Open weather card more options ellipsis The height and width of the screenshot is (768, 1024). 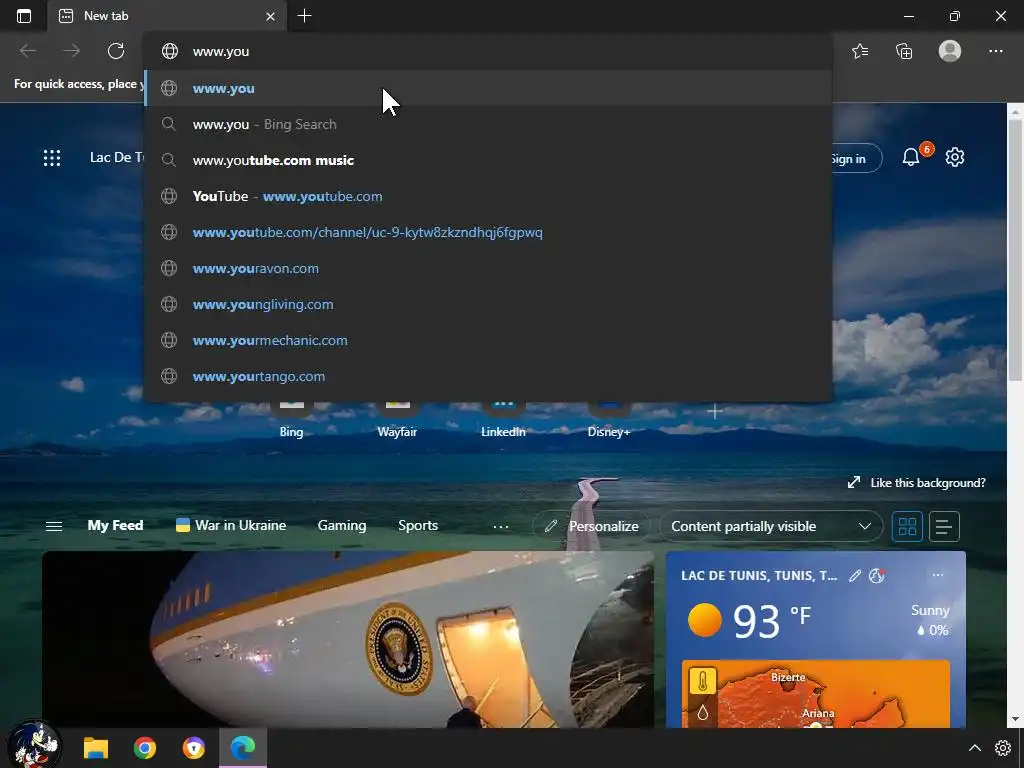point(938,575)
